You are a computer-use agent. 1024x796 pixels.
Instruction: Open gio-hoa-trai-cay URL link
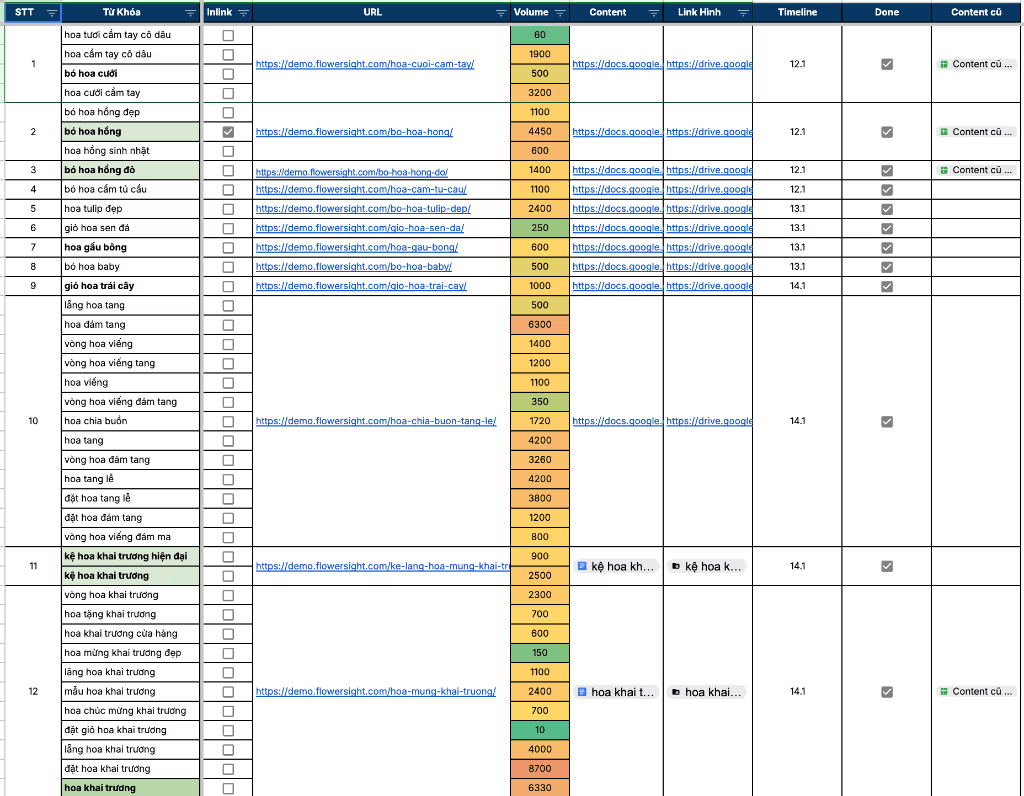361,286
